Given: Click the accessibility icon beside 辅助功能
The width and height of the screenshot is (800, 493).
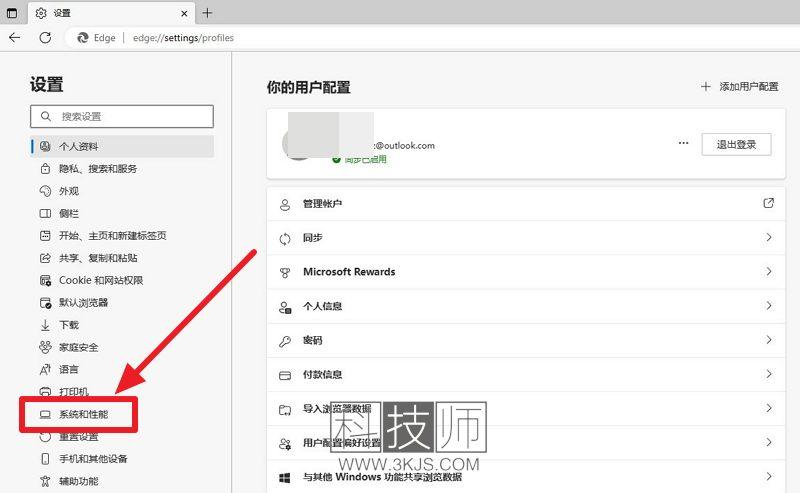Looking at the screenshot, I should click(45, 481).
